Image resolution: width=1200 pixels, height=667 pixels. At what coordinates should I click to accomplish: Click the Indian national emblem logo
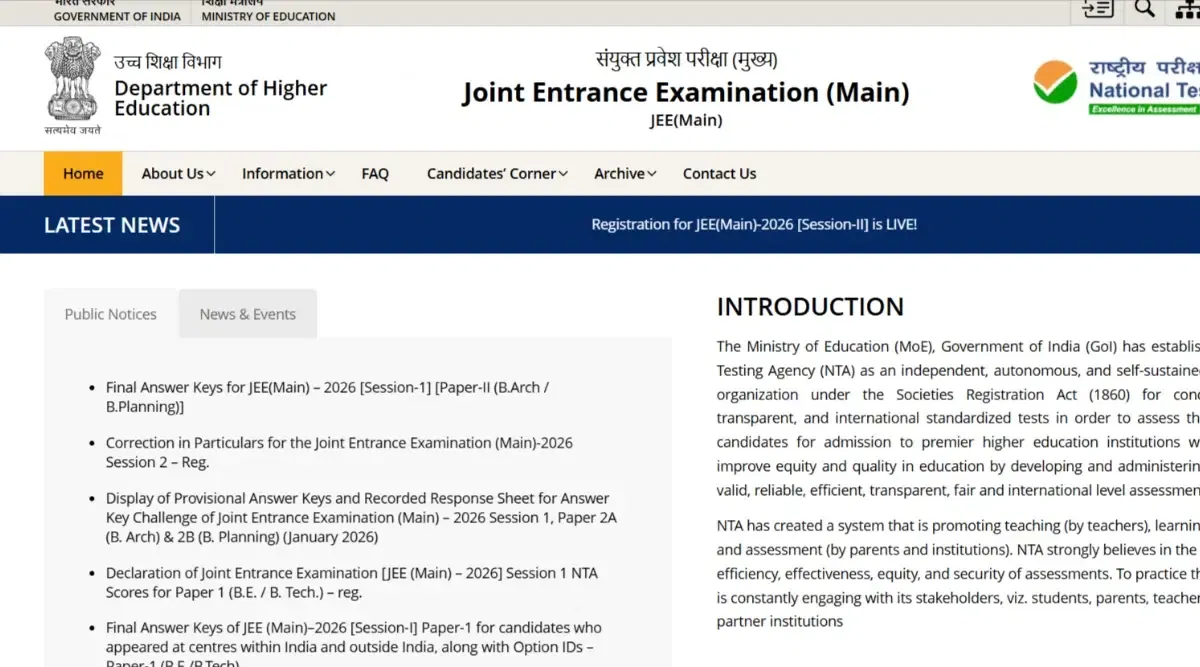[72, 85]
